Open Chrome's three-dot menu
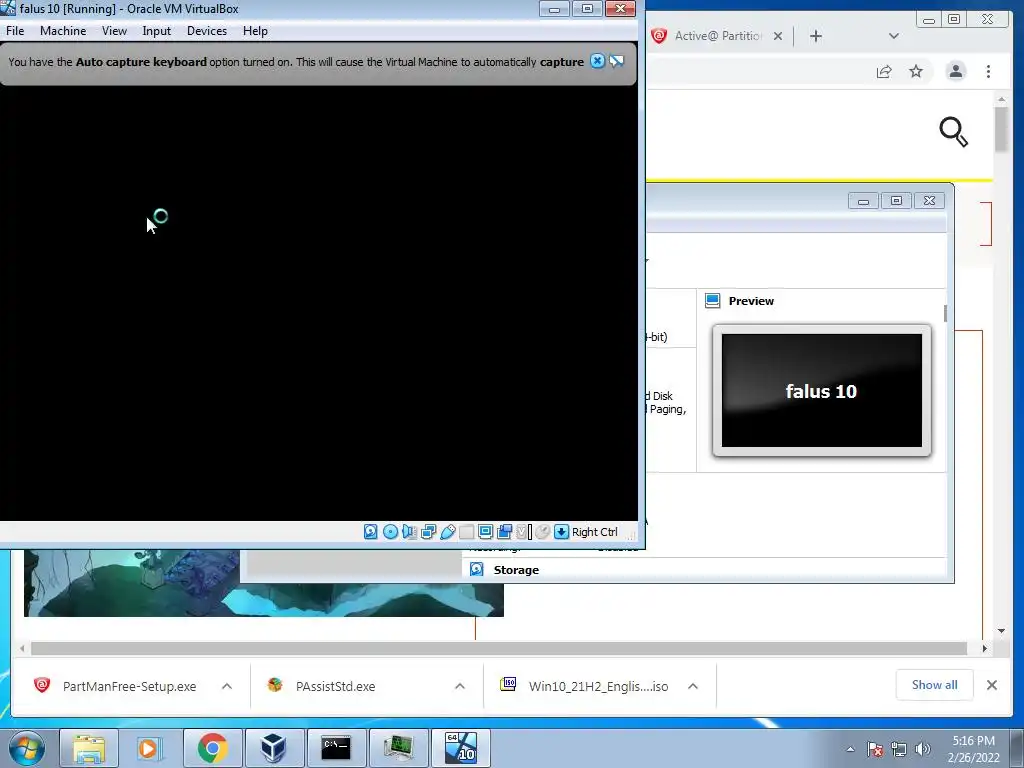The image size is (1024, 768). tap(988, 71)
